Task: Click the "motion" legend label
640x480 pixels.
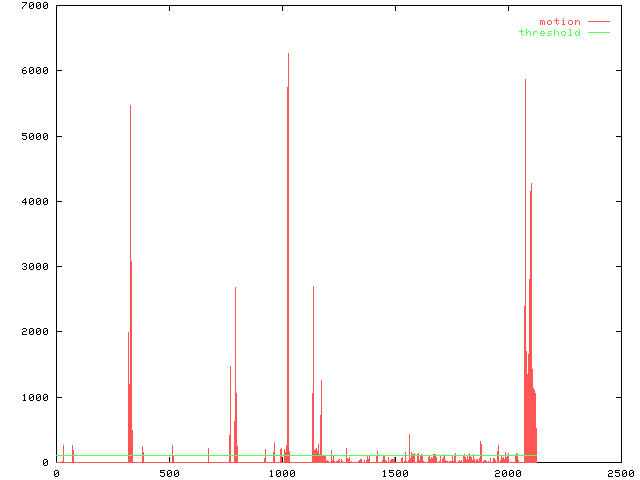Action: coord(559,21)
